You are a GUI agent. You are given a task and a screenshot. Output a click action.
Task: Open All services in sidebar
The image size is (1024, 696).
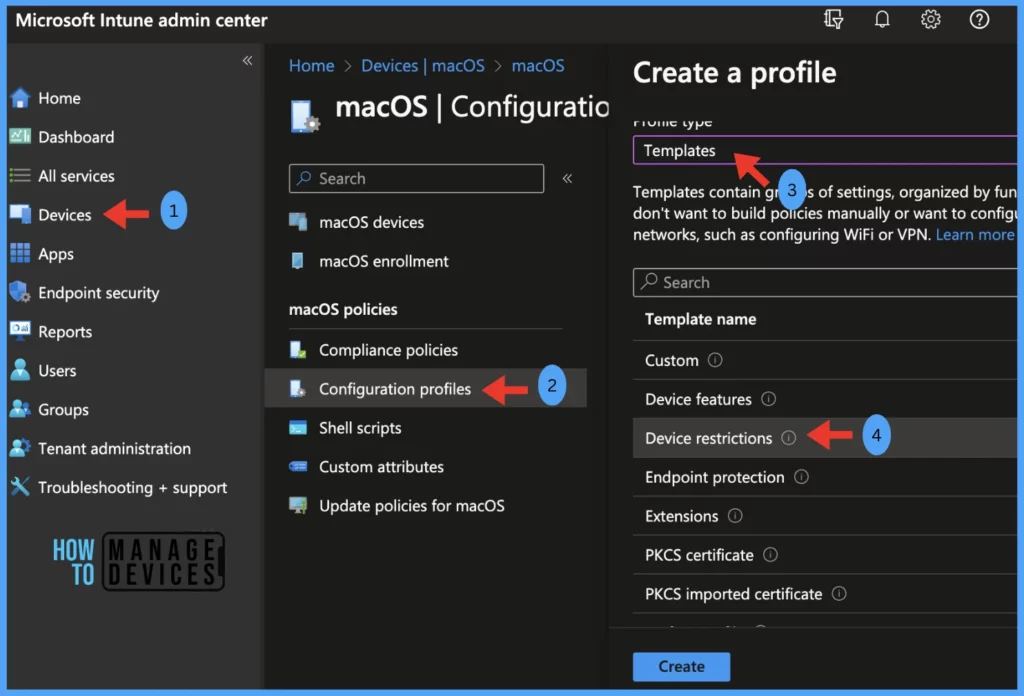pos(76,176)
